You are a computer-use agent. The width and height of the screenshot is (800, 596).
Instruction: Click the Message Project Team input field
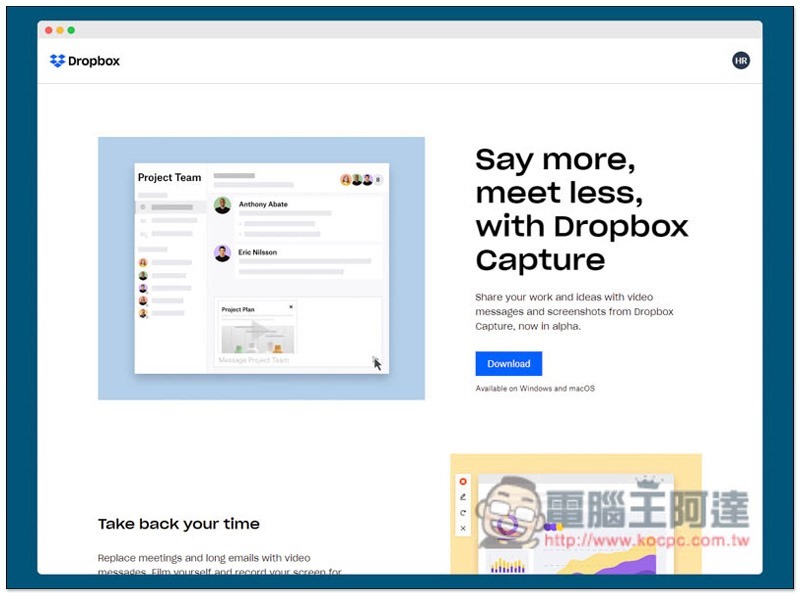pos(252,360)
